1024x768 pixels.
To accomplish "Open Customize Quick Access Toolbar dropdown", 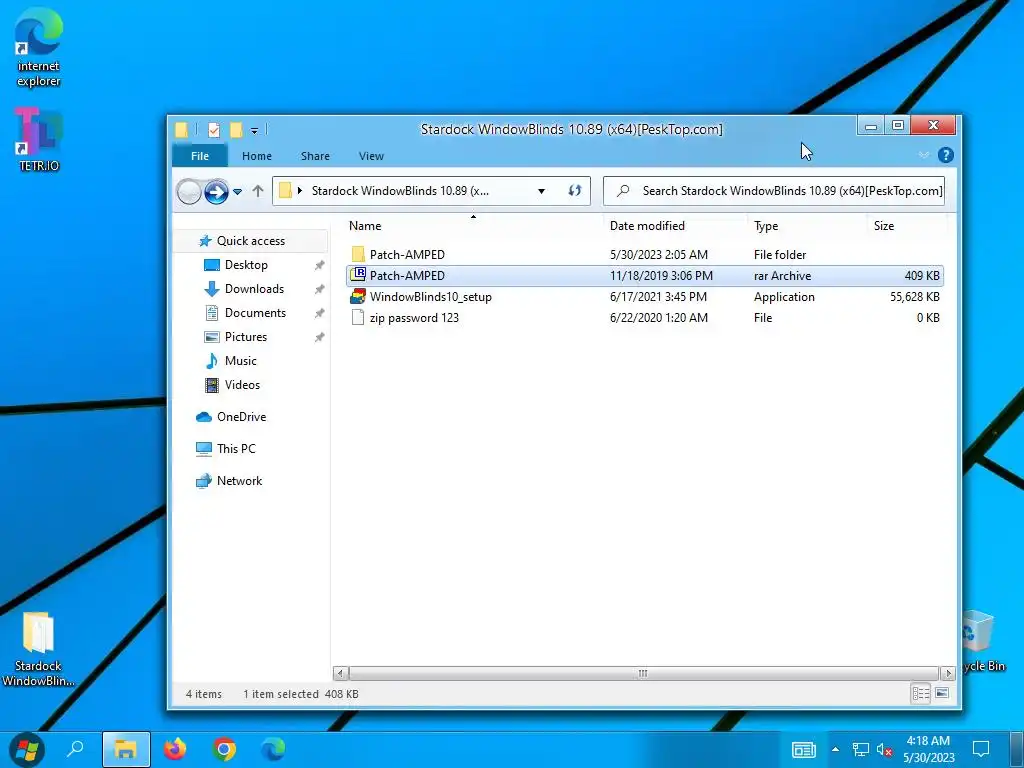I will [x=255, y=131].
